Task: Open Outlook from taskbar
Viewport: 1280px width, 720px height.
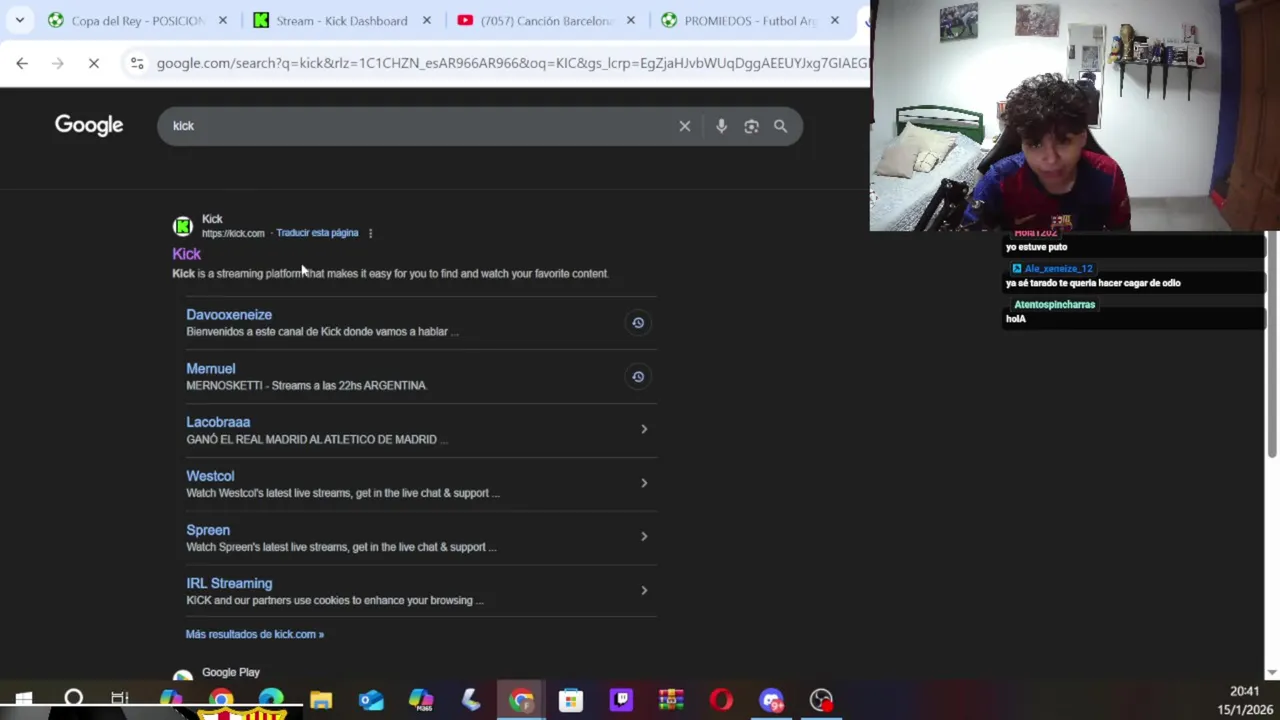Action: [x=371, y=700]
